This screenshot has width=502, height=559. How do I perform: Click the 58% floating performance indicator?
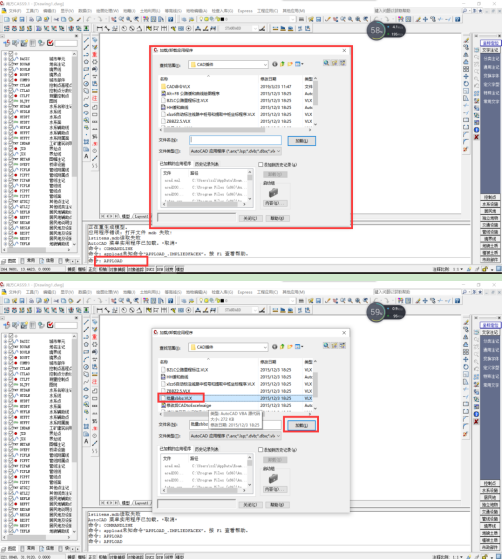click(x=376, y=31)
